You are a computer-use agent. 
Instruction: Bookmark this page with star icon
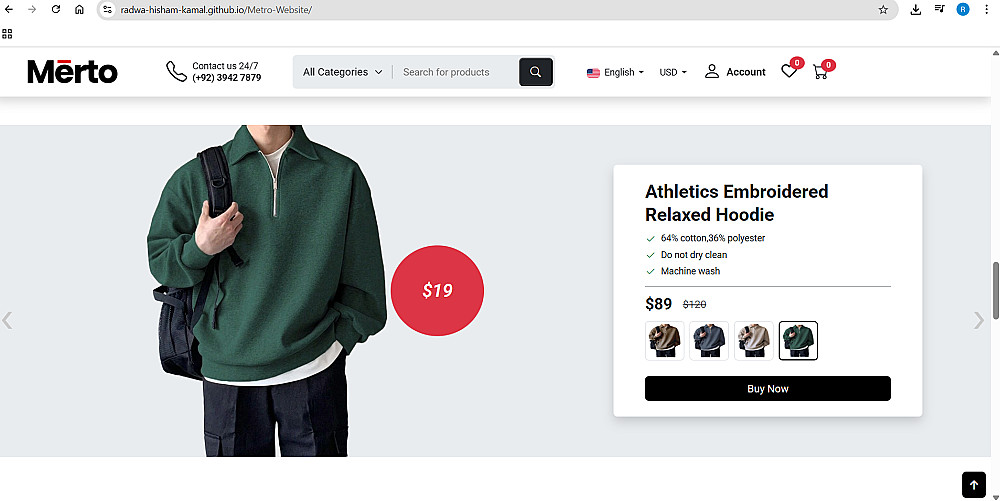(883, 9)
